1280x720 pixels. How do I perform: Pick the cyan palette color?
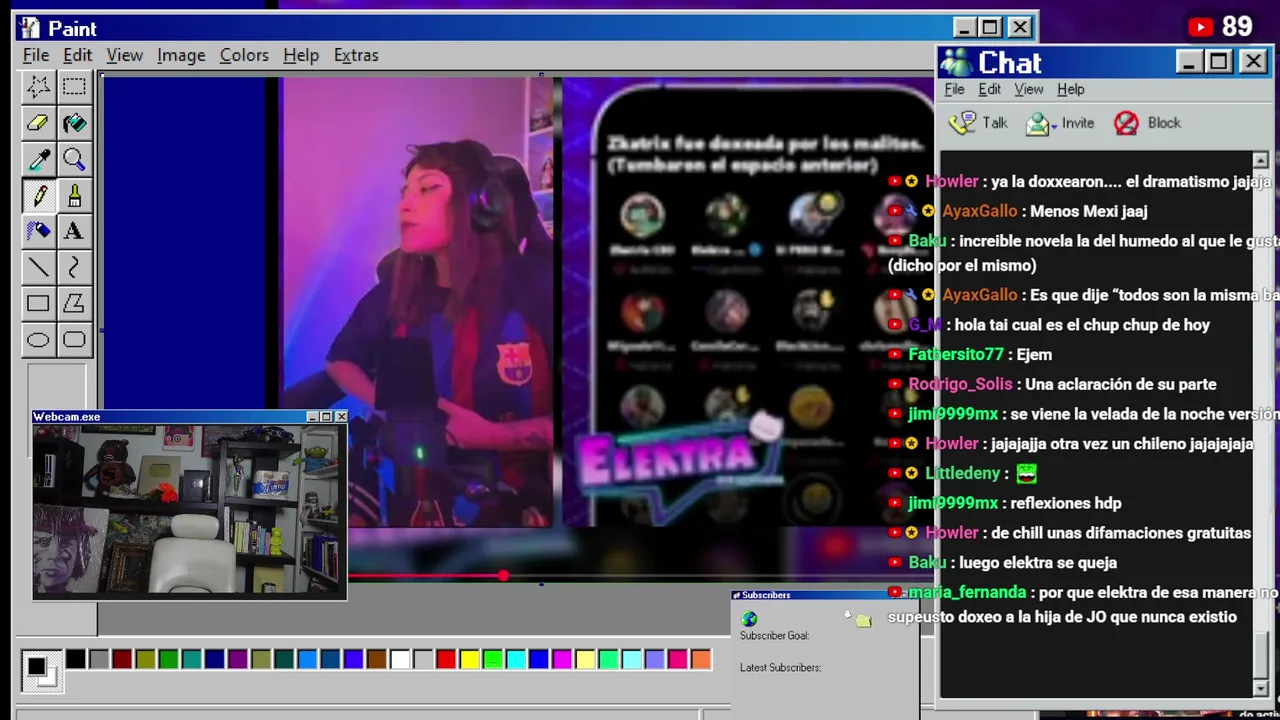(x=516, y=659)
